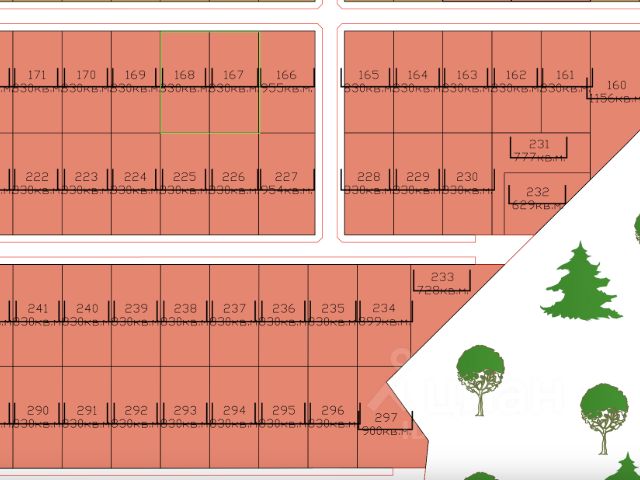Click plot label 229
Image resolution: width=640 pixels, height=480 pixels.
(x=418, y=177)
